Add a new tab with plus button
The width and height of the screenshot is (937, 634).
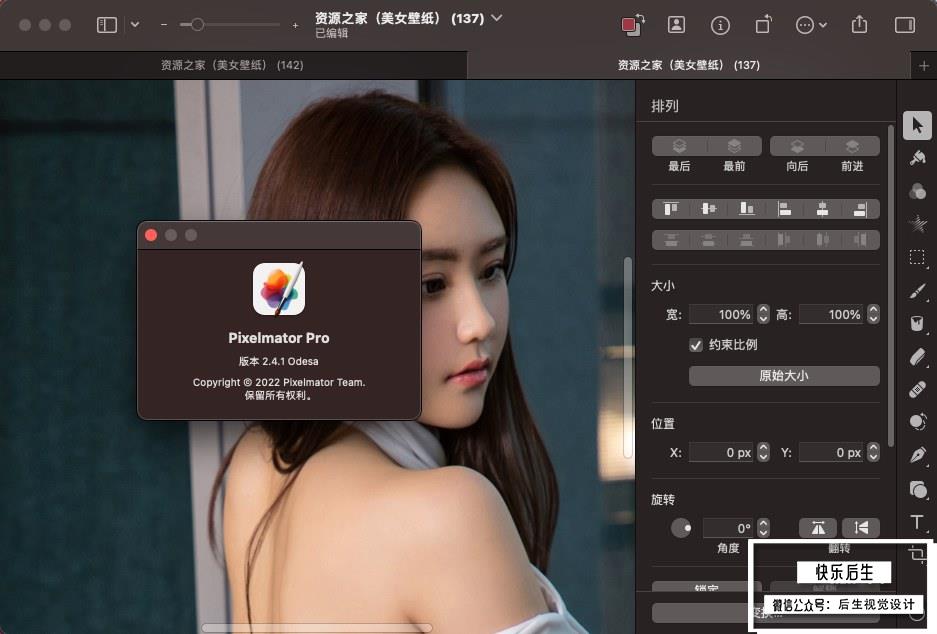pos(924,66)
